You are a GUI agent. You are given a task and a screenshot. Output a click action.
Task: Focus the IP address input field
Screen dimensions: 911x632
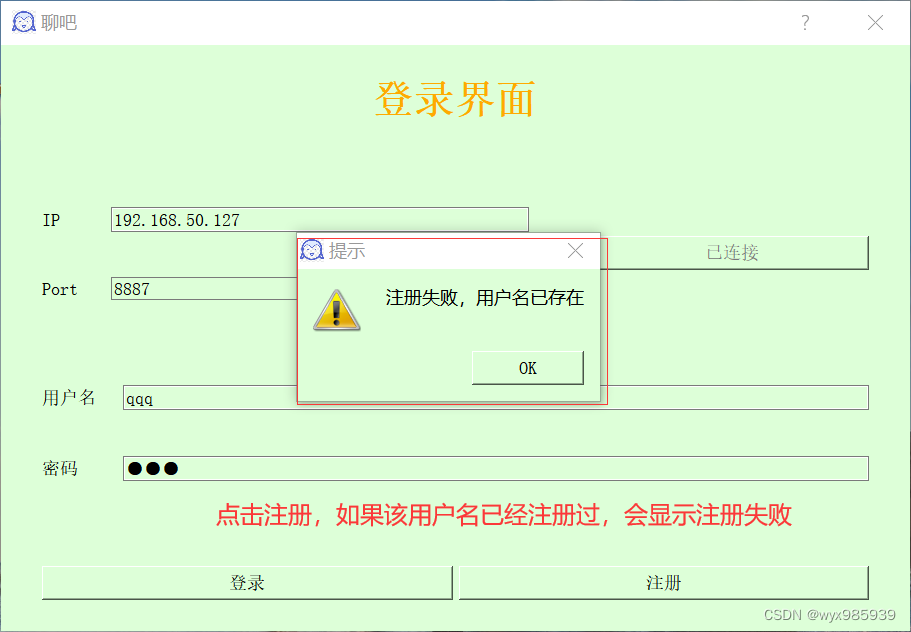(x=320, y=220)
